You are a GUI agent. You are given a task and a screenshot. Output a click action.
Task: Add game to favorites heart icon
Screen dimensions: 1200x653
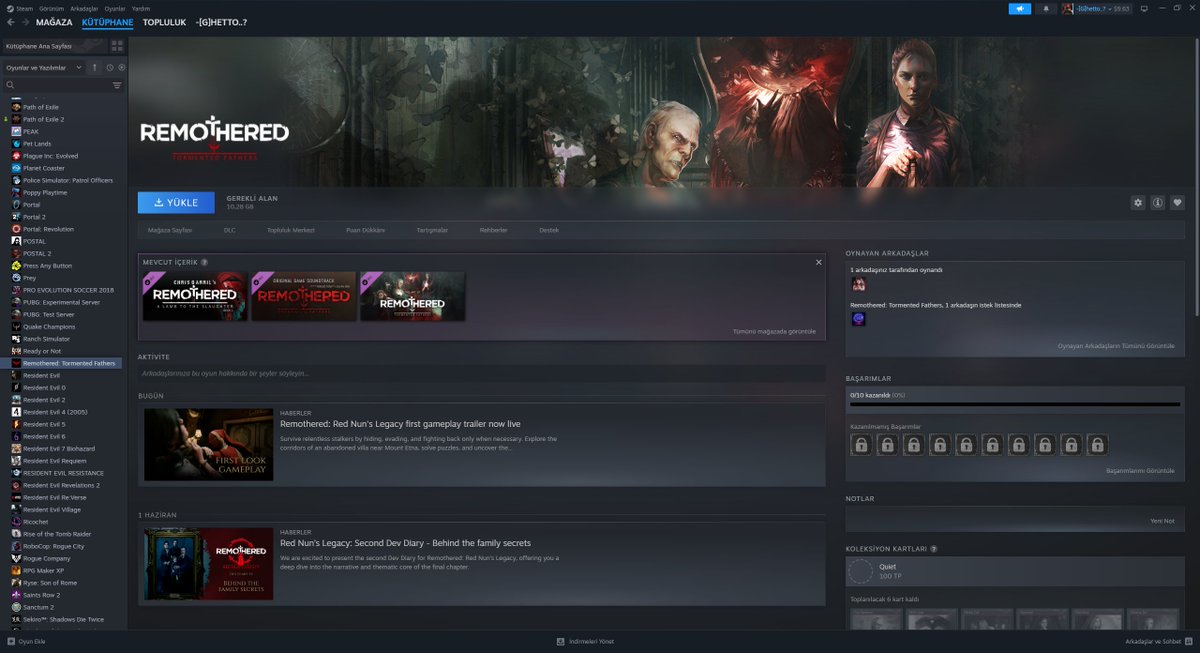(x=1178, y=202)
